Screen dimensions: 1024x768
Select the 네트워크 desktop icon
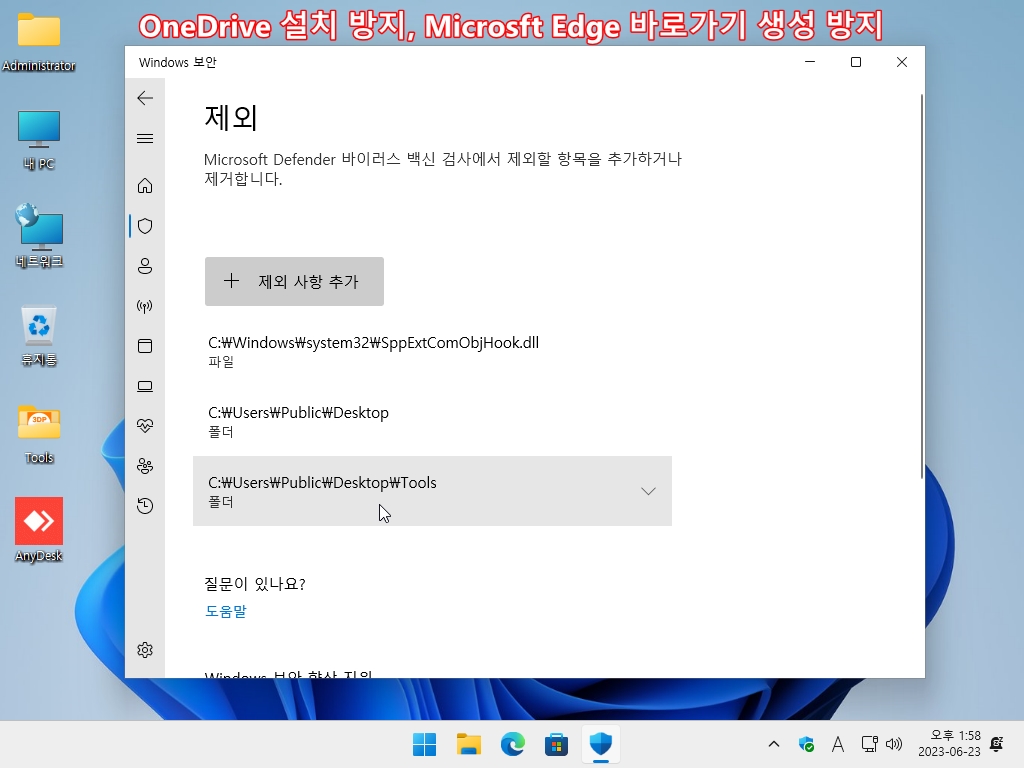39,236
